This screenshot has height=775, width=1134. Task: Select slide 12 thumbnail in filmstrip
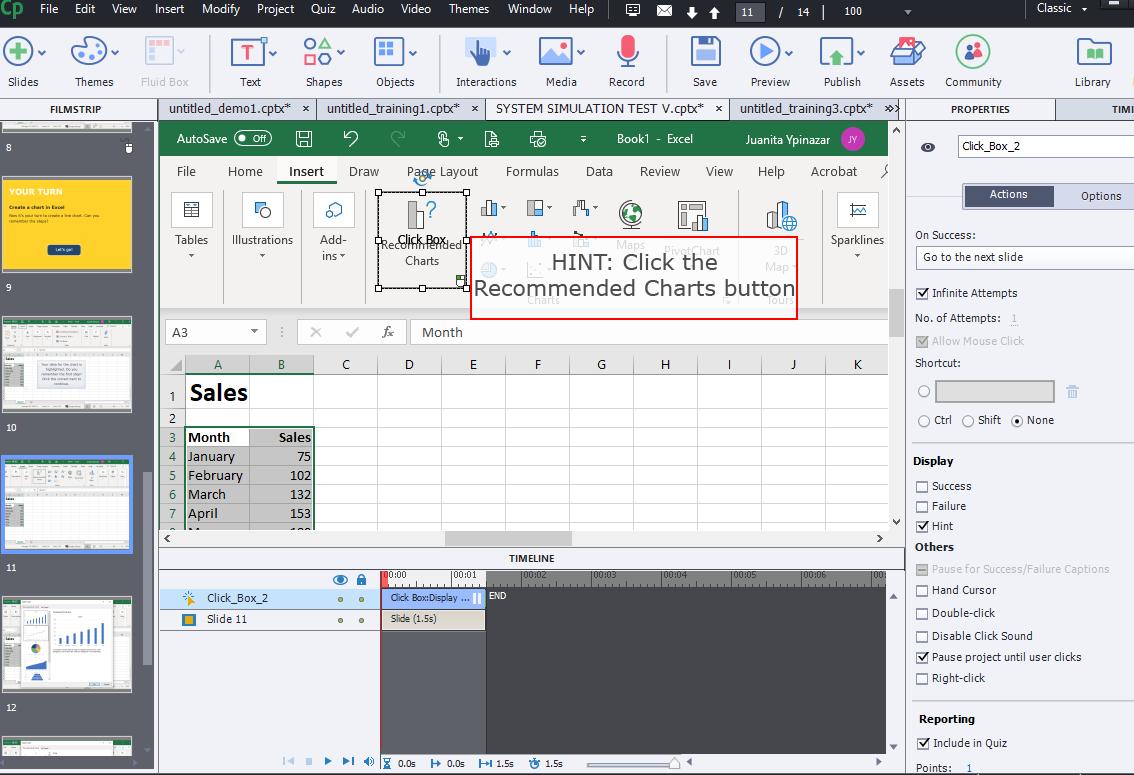point(67,644)
